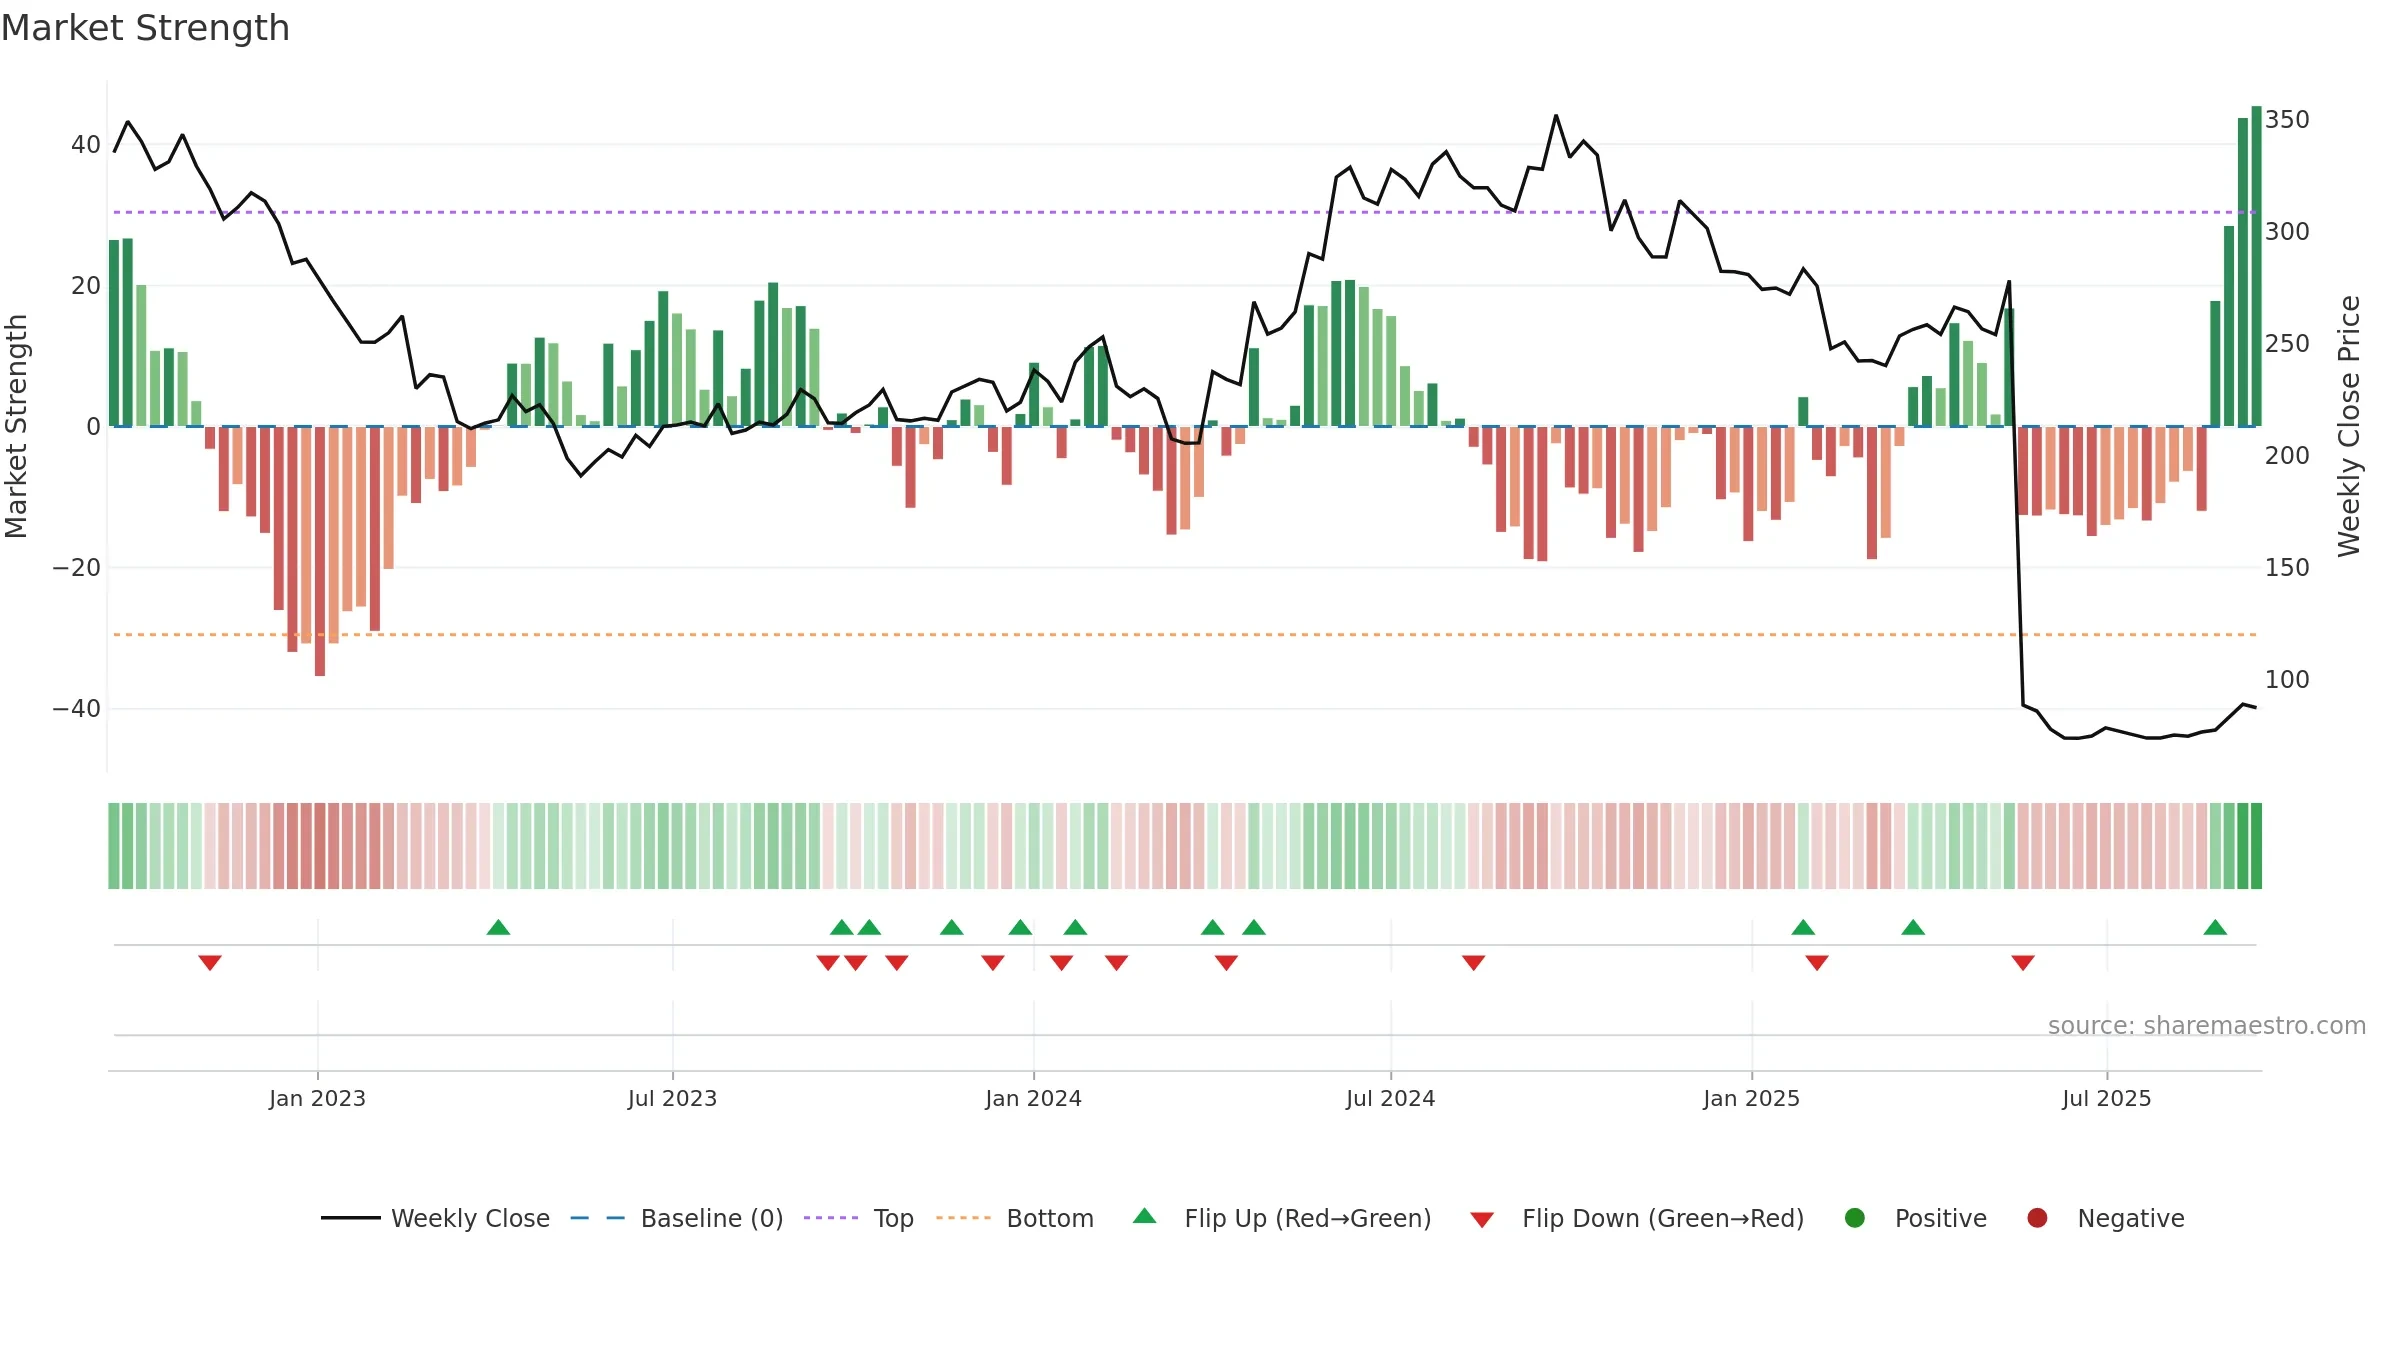Click the '100' right axis price label
Image resolution: width=2400 pixels, height=1350 pixels.
pyautogui.click(x=2288, y=680)
